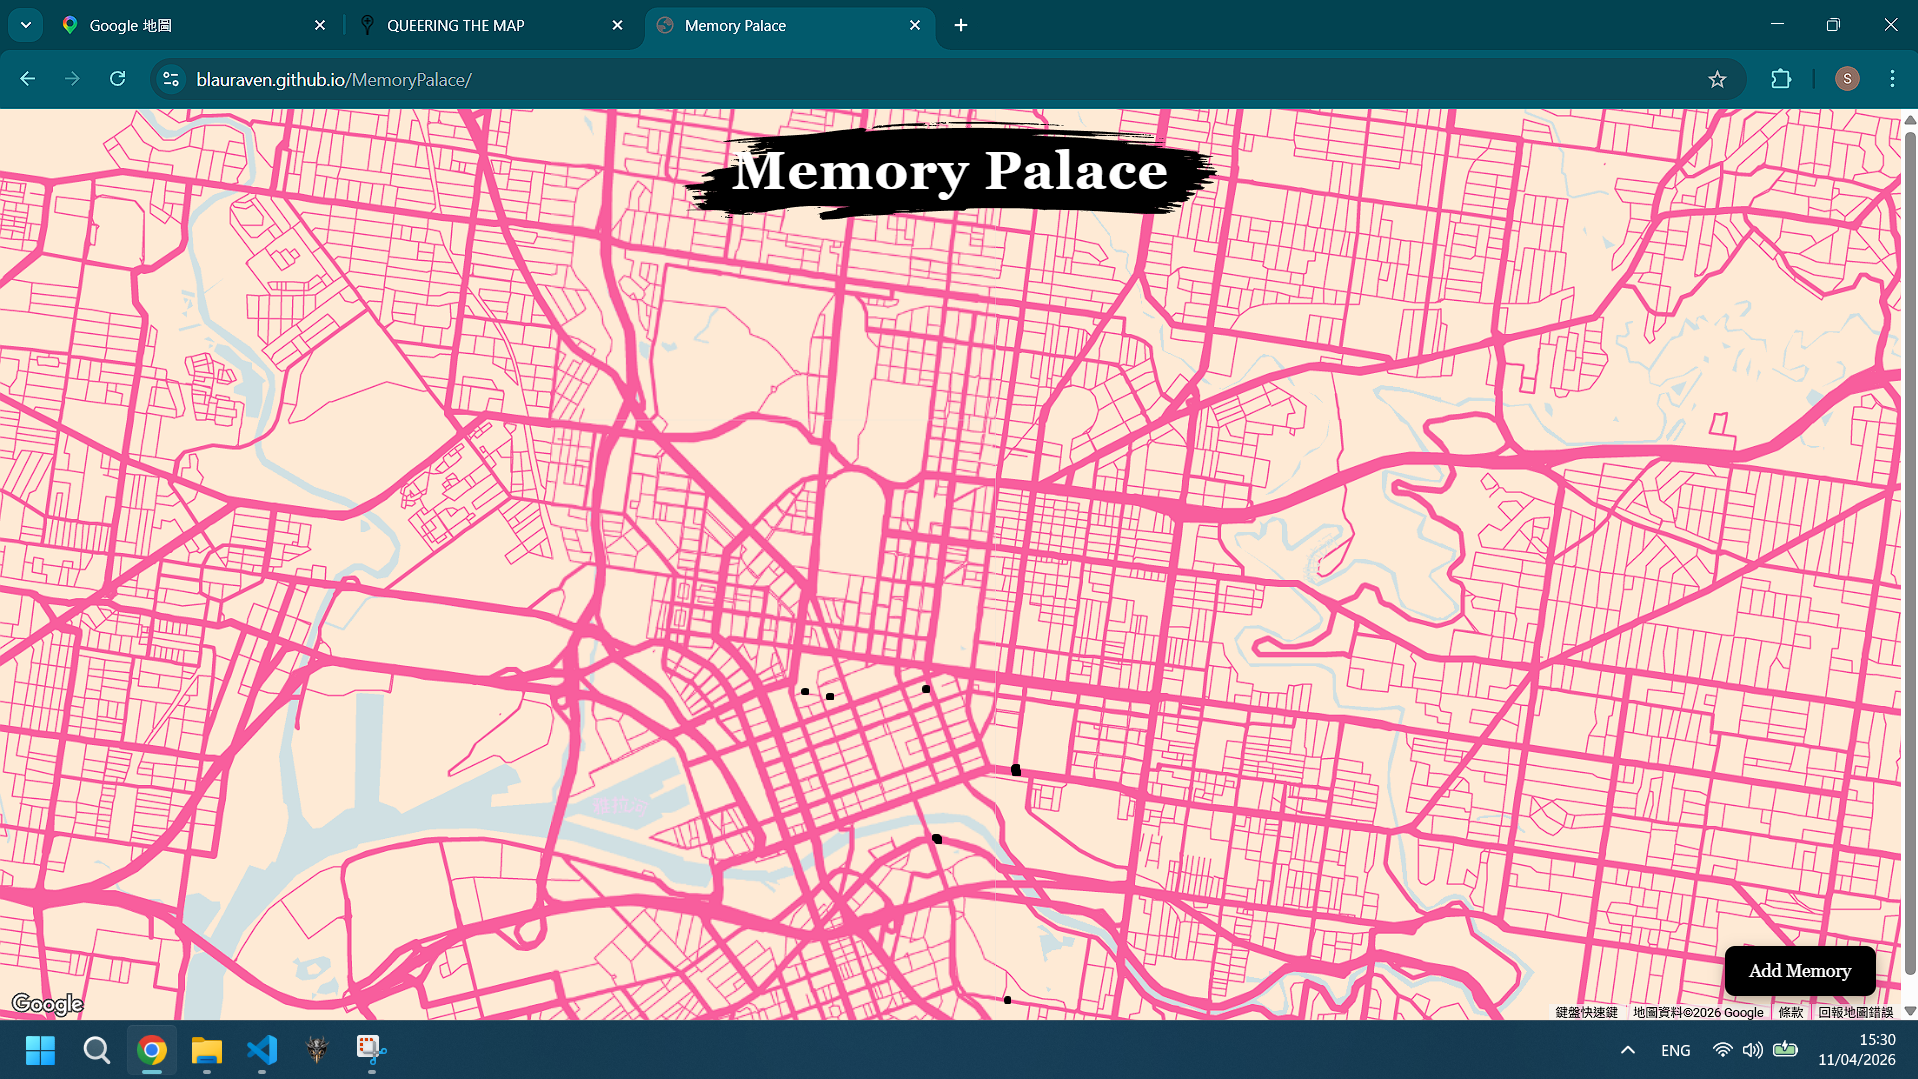
Task: Click the Memory Palace title banner
Action: 950,170
